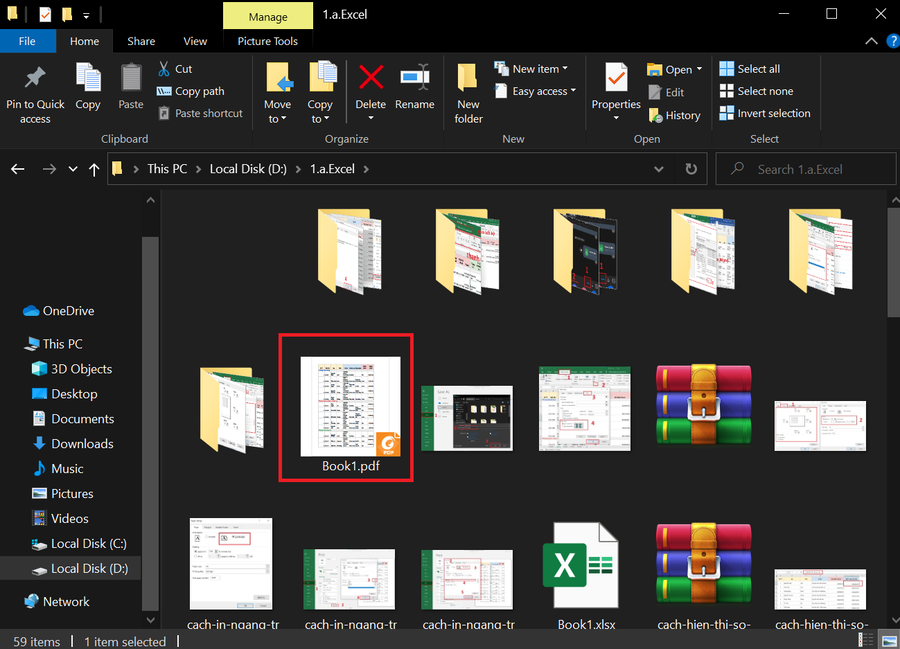Open recent locations dropdown
Image resolution: width=900 pixels, height=649 pixels.
point(73,169)
